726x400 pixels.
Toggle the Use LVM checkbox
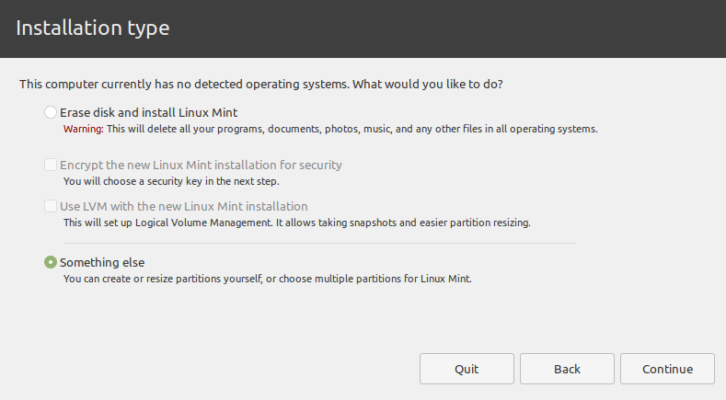(50, 206)
